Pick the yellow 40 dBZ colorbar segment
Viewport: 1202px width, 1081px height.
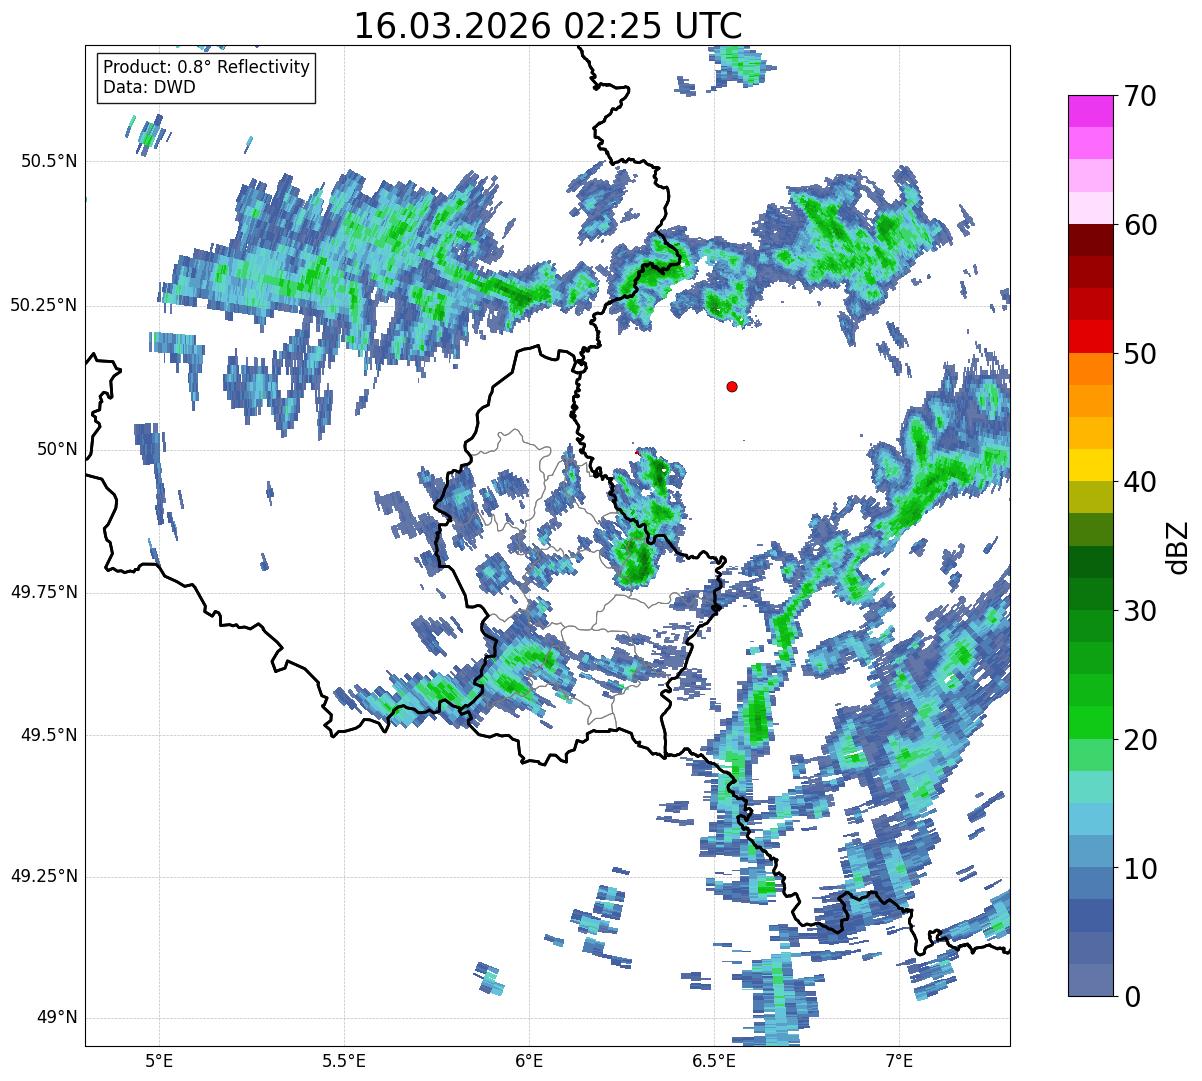click(1090, 466)
